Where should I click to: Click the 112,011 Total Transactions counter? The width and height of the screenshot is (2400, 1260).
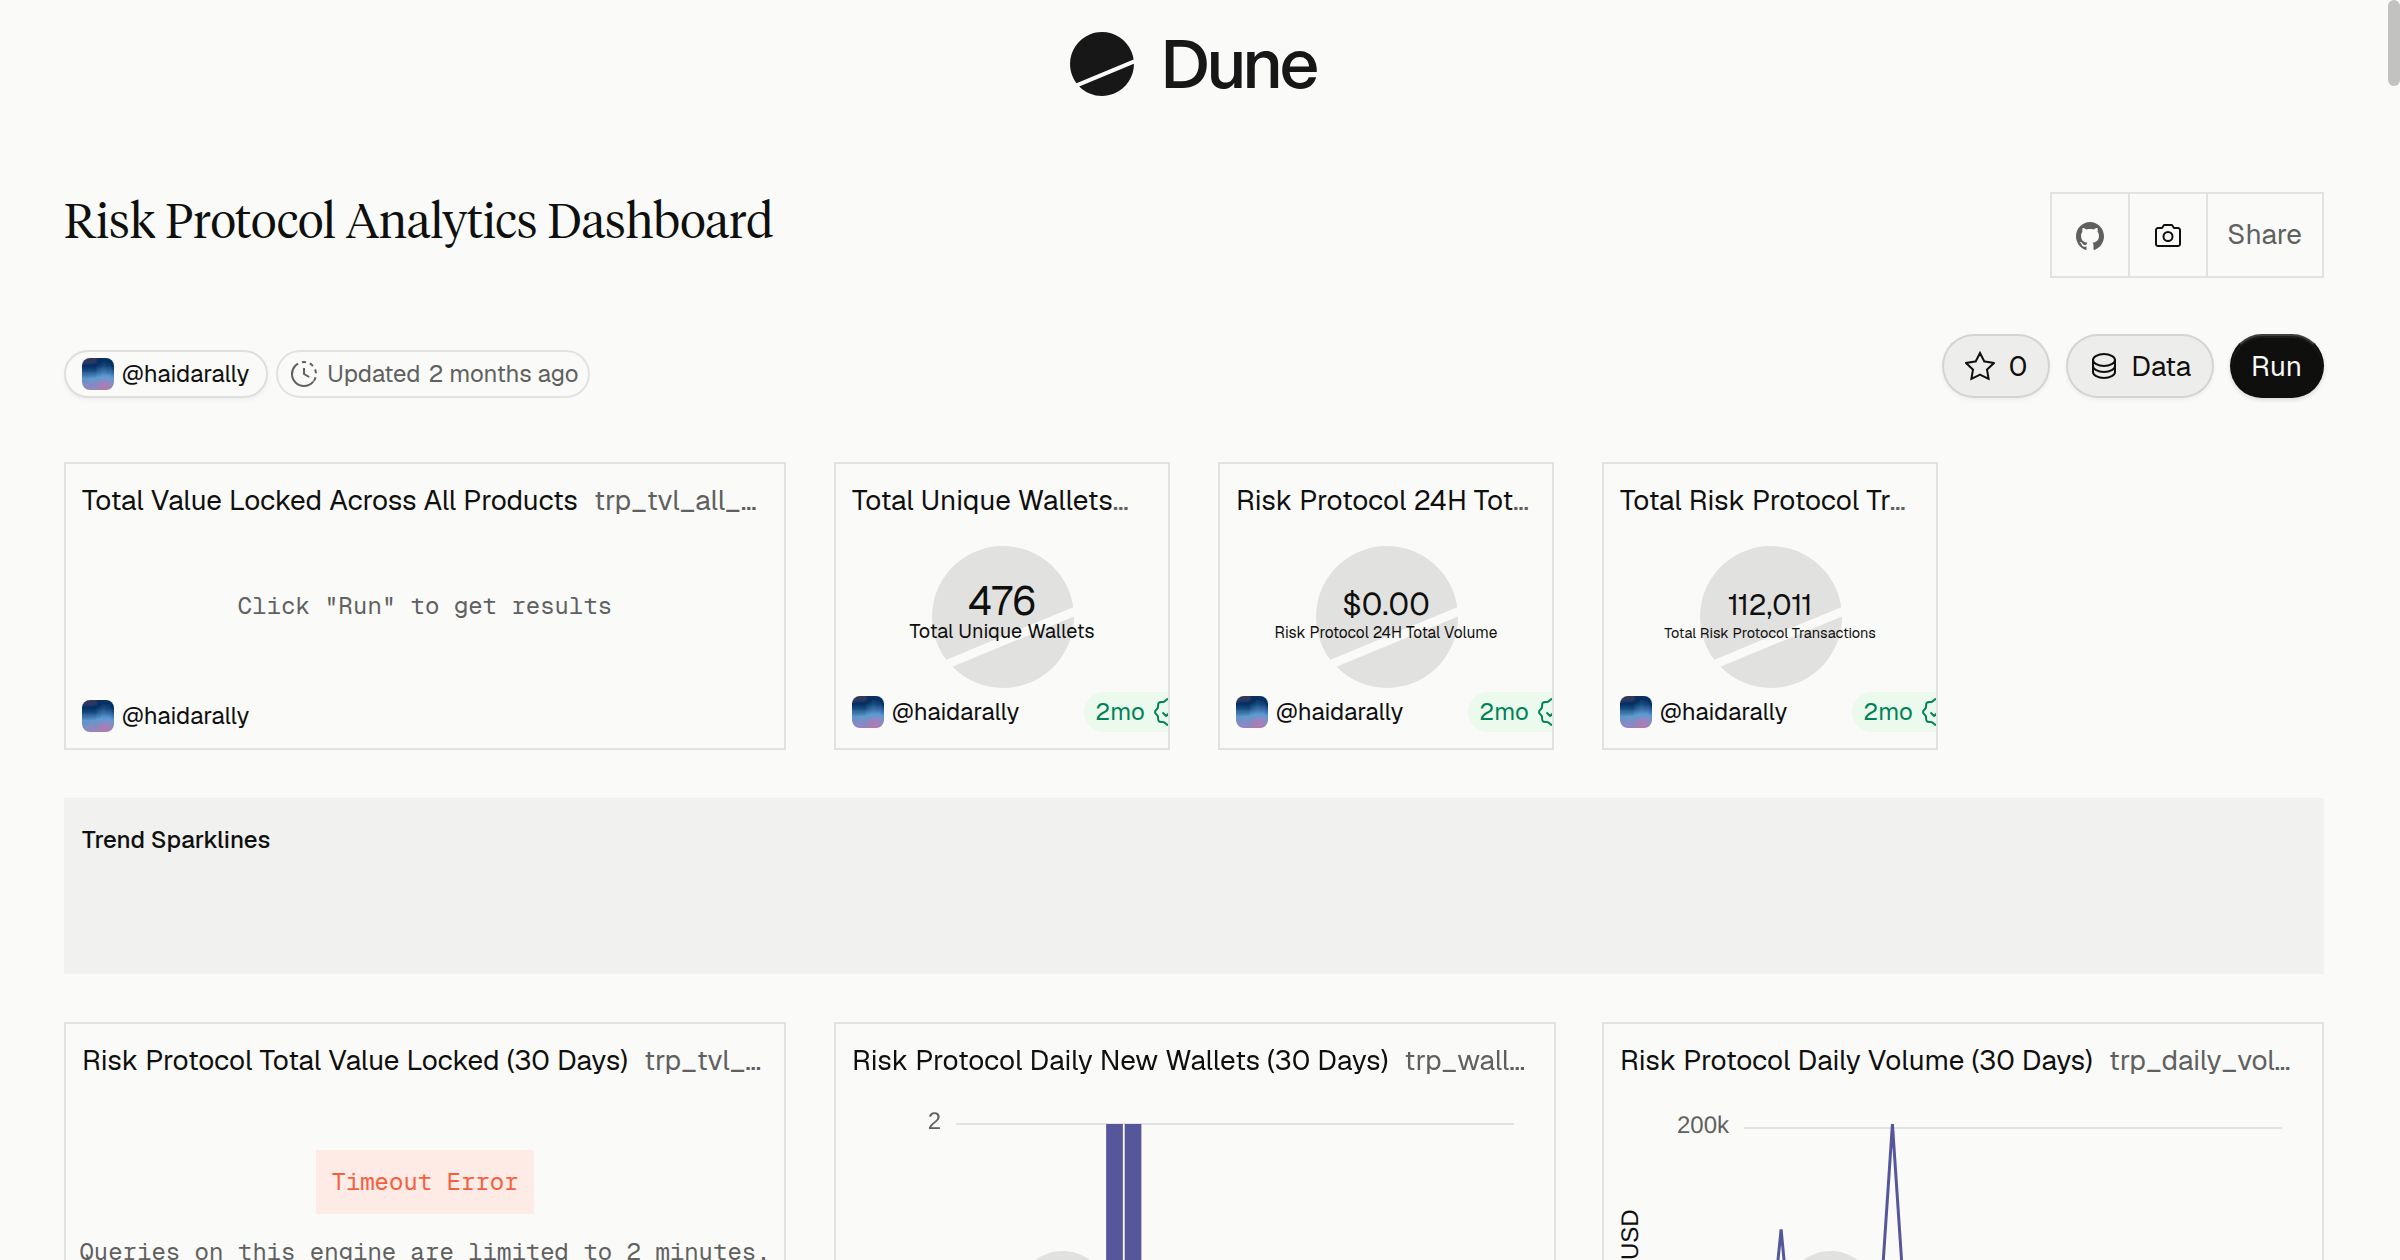1770,614
